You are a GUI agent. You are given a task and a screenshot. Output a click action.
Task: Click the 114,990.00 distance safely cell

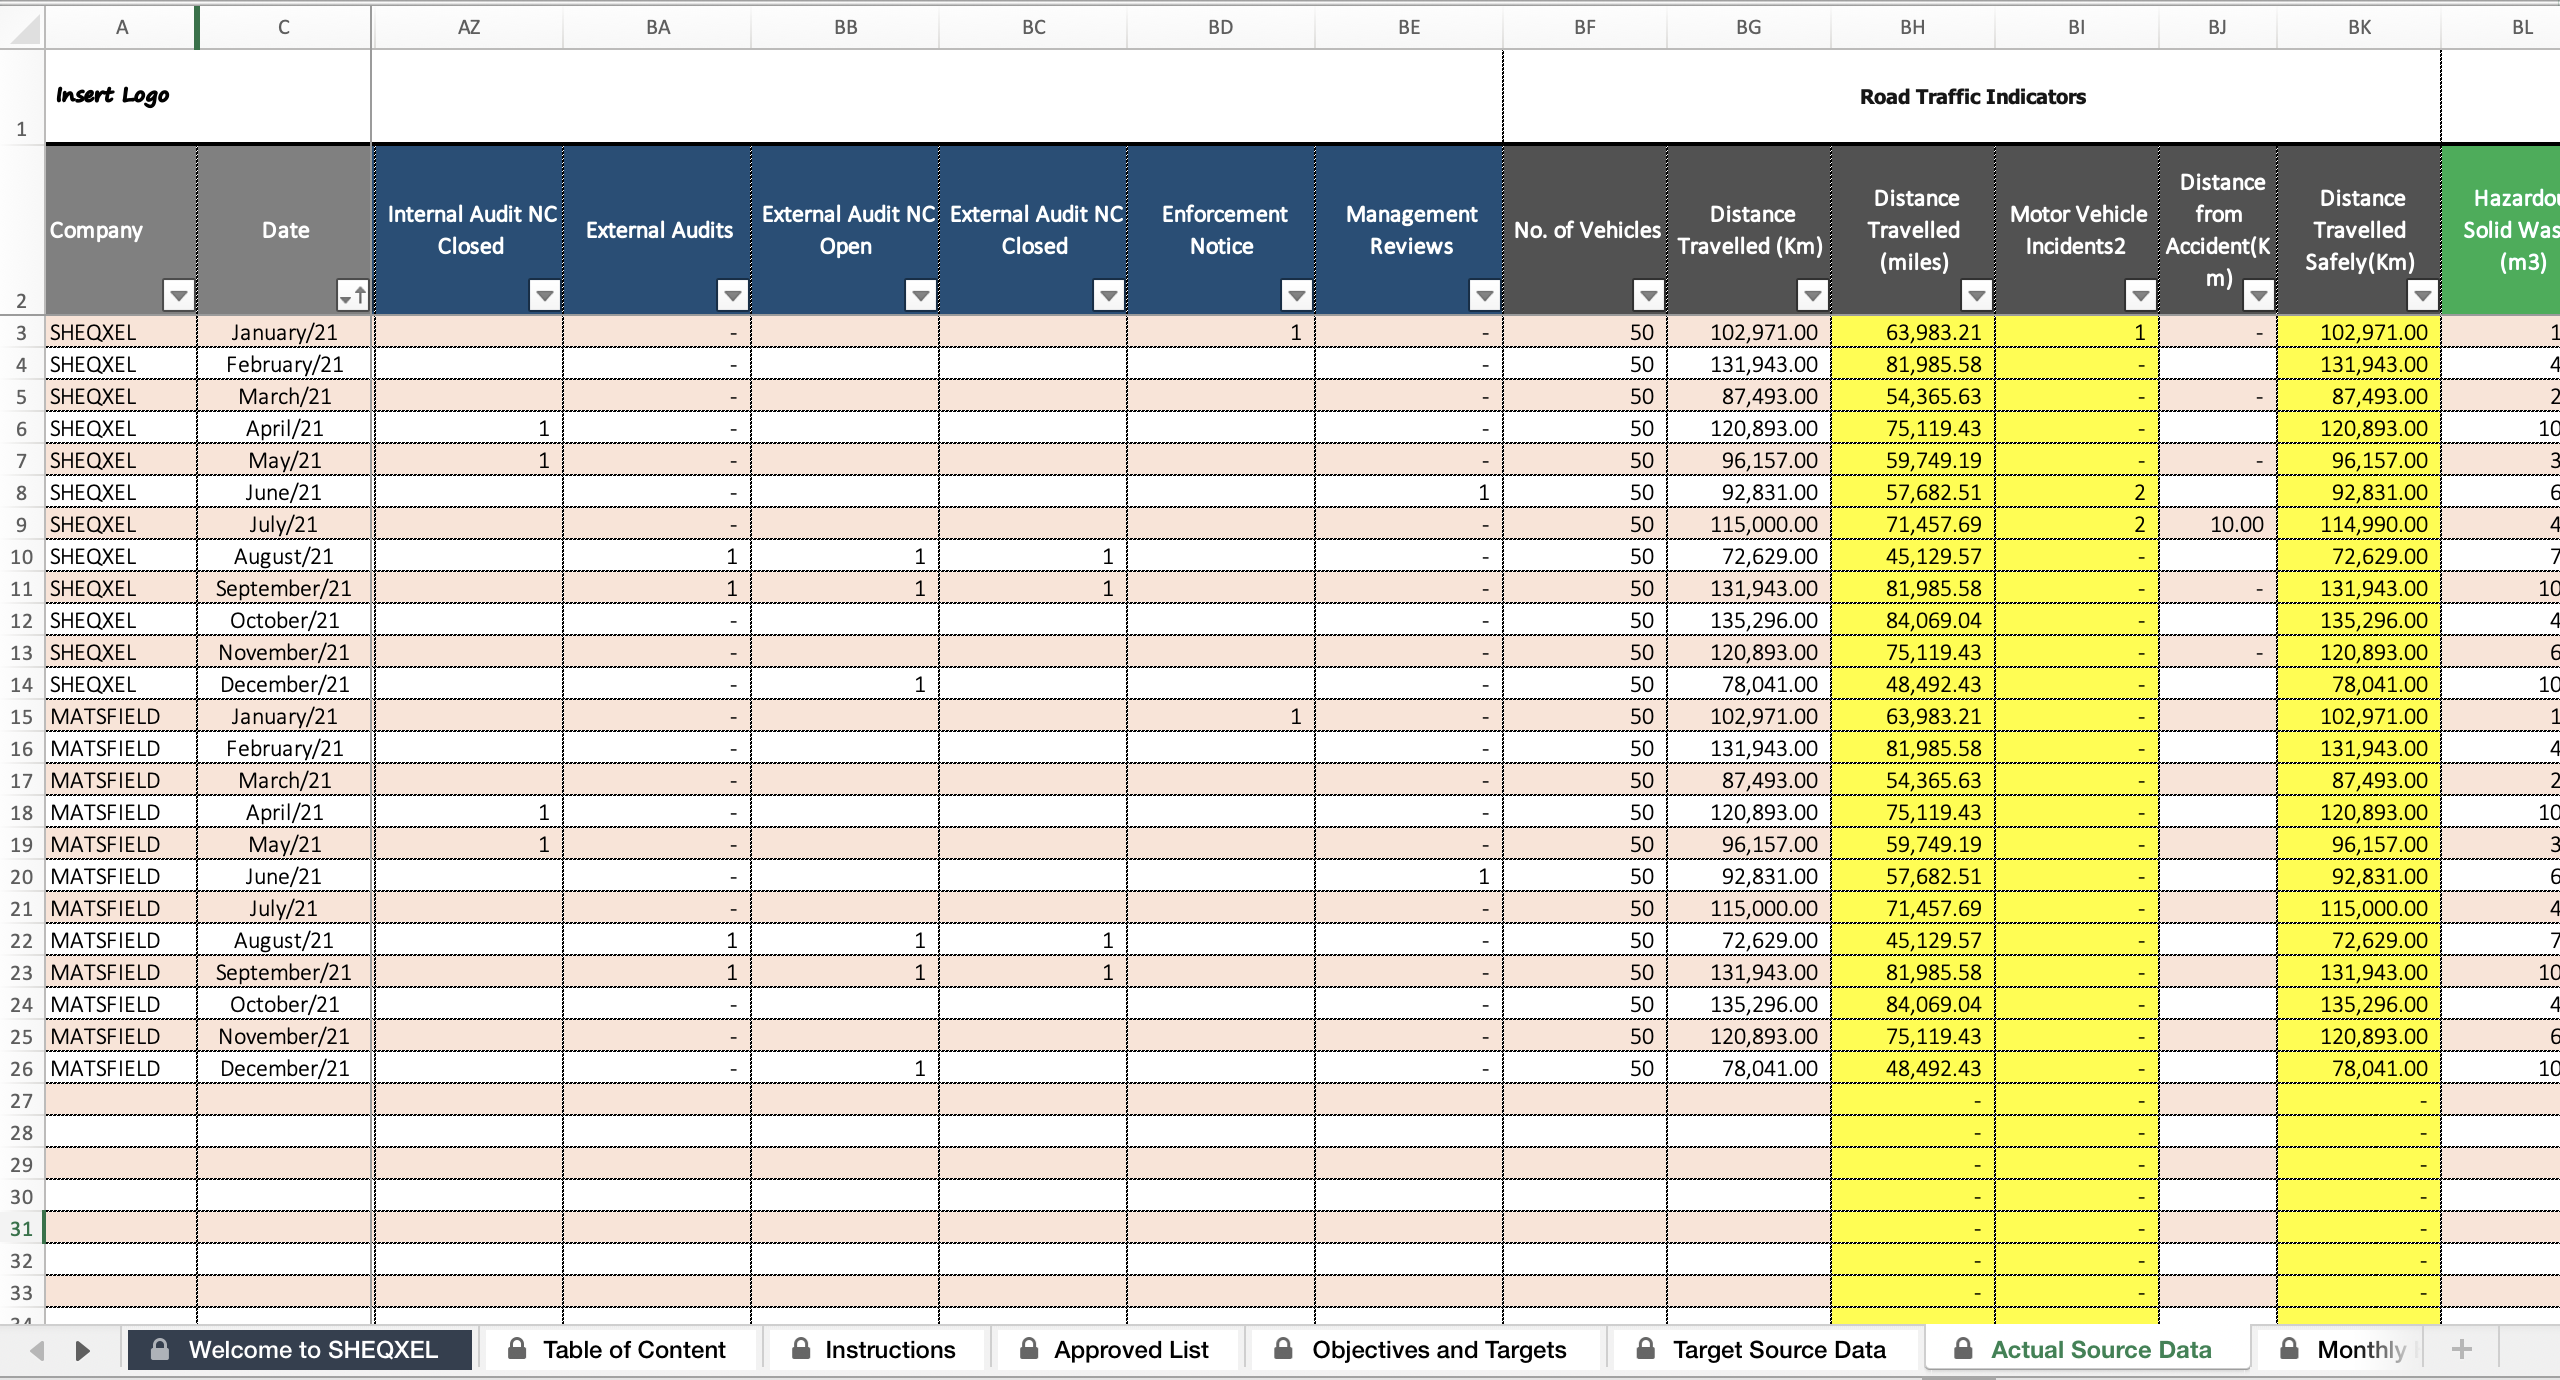point(2359,524)
